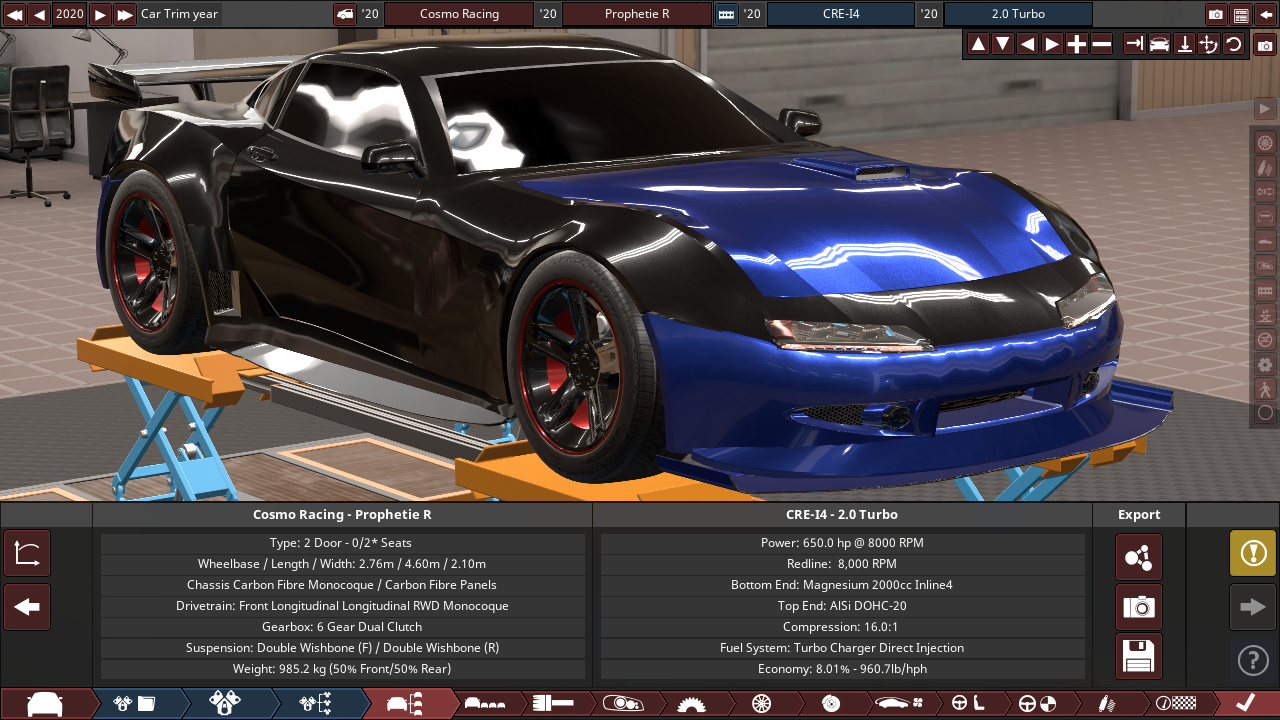Open the car trim overview tab
The image size is (1280, 720).
coord(408,703)
